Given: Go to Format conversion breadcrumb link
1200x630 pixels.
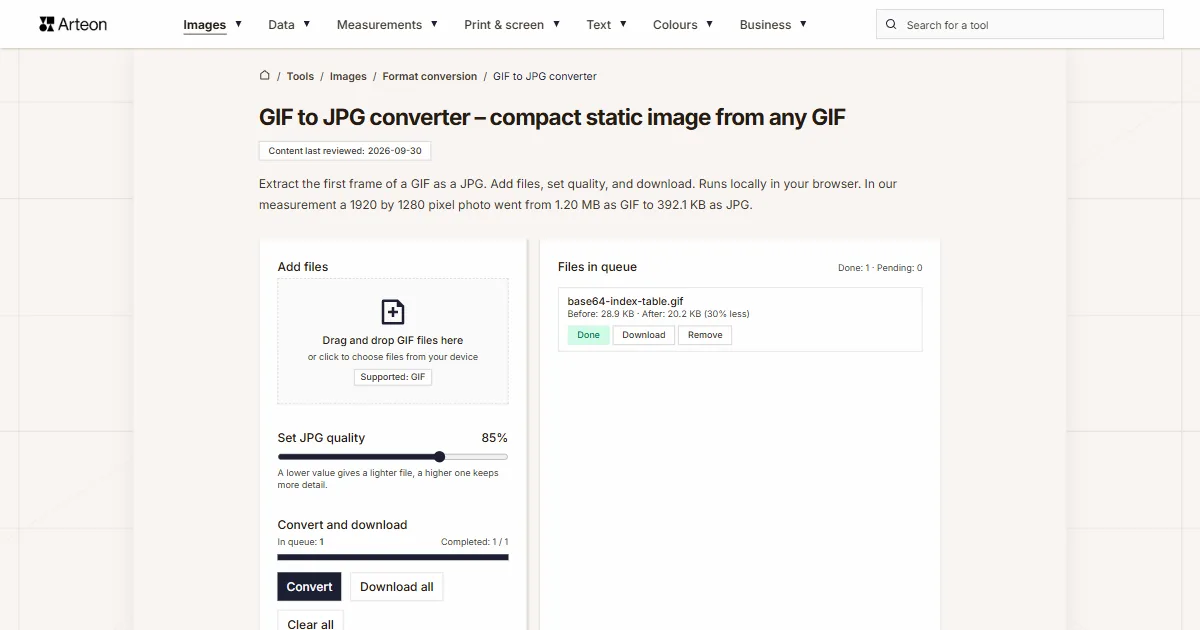Looking at the screenshot, I should [430, 76].
